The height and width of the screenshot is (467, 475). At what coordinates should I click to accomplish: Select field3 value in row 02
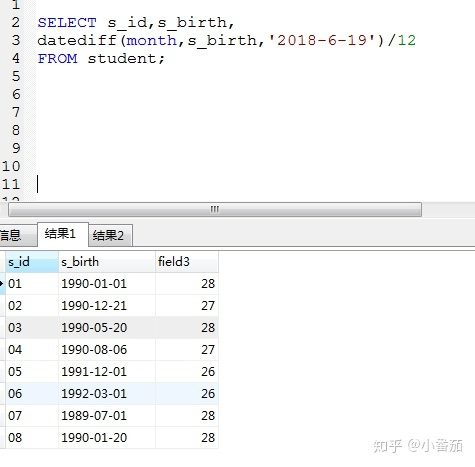pos(187,306)
